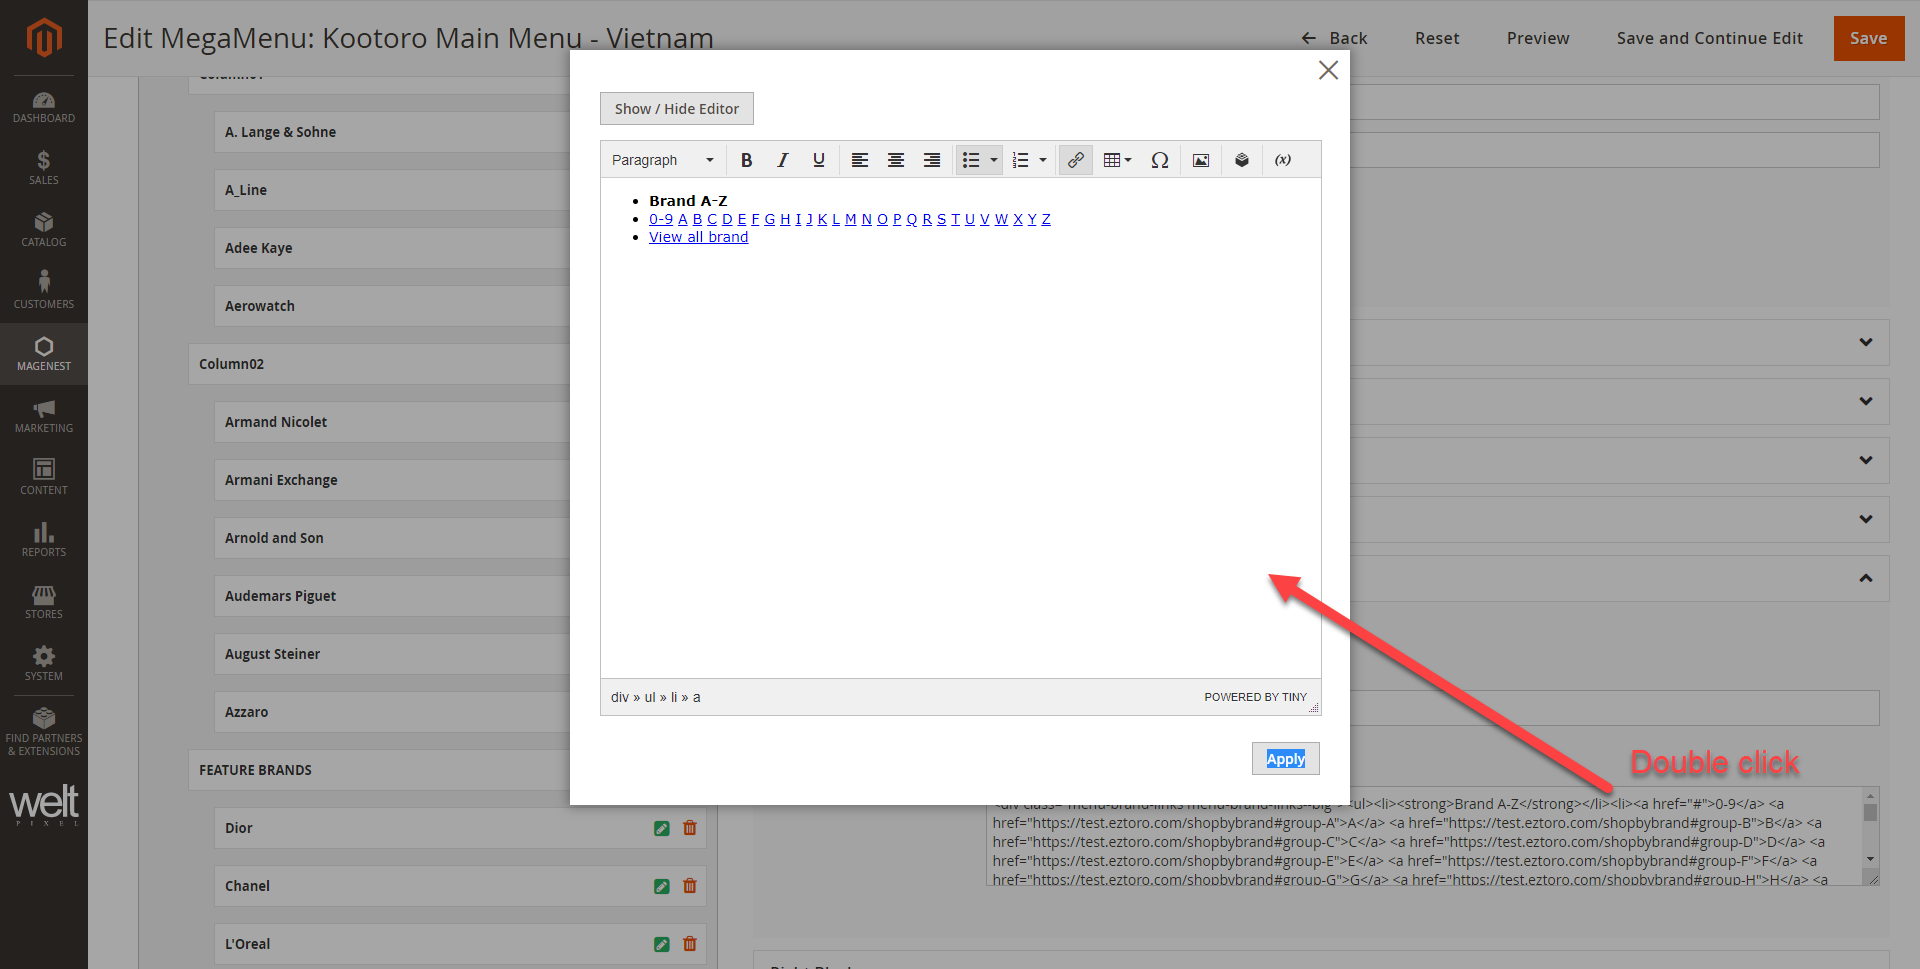Click Save and Continue Edit
The image size is (1920, 969).
click(1709, 38)
